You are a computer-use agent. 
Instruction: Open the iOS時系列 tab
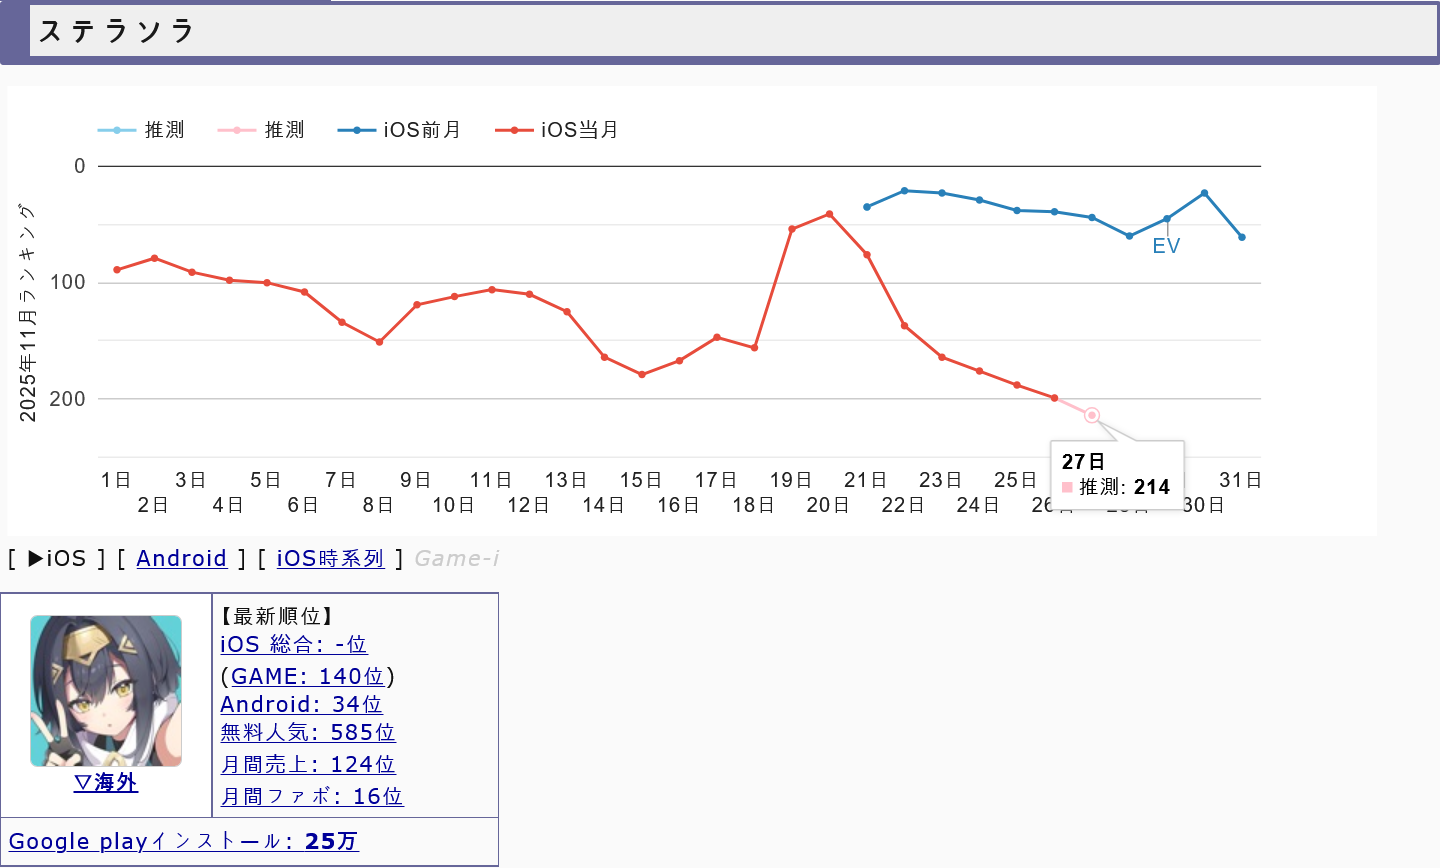330,558
